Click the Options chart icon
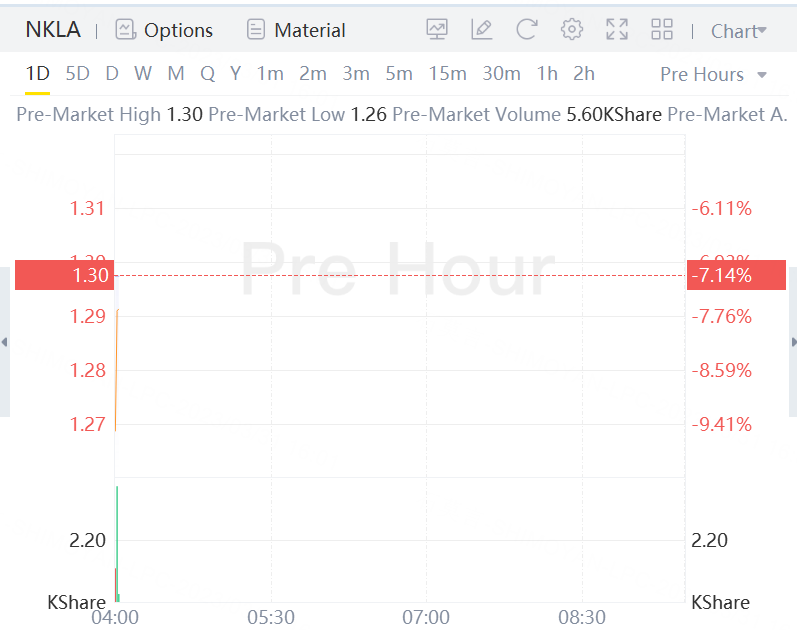Image resolution: width=797 pixels, height=630 pixels. (125, 30)
